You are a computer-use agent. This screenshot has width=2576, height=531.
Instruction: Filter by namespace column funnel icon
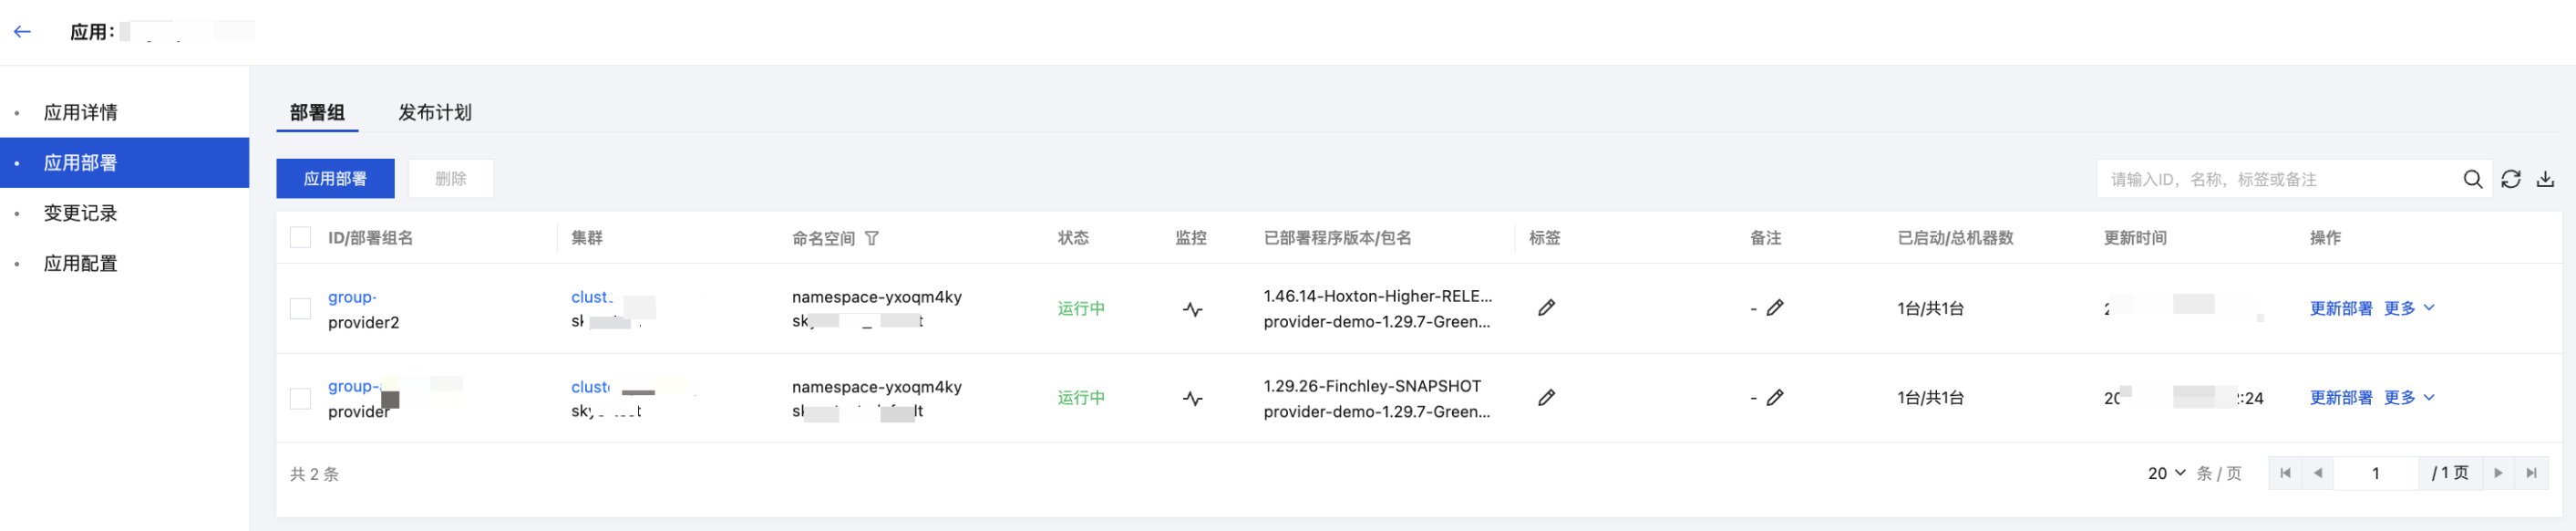tap(872, 238)
